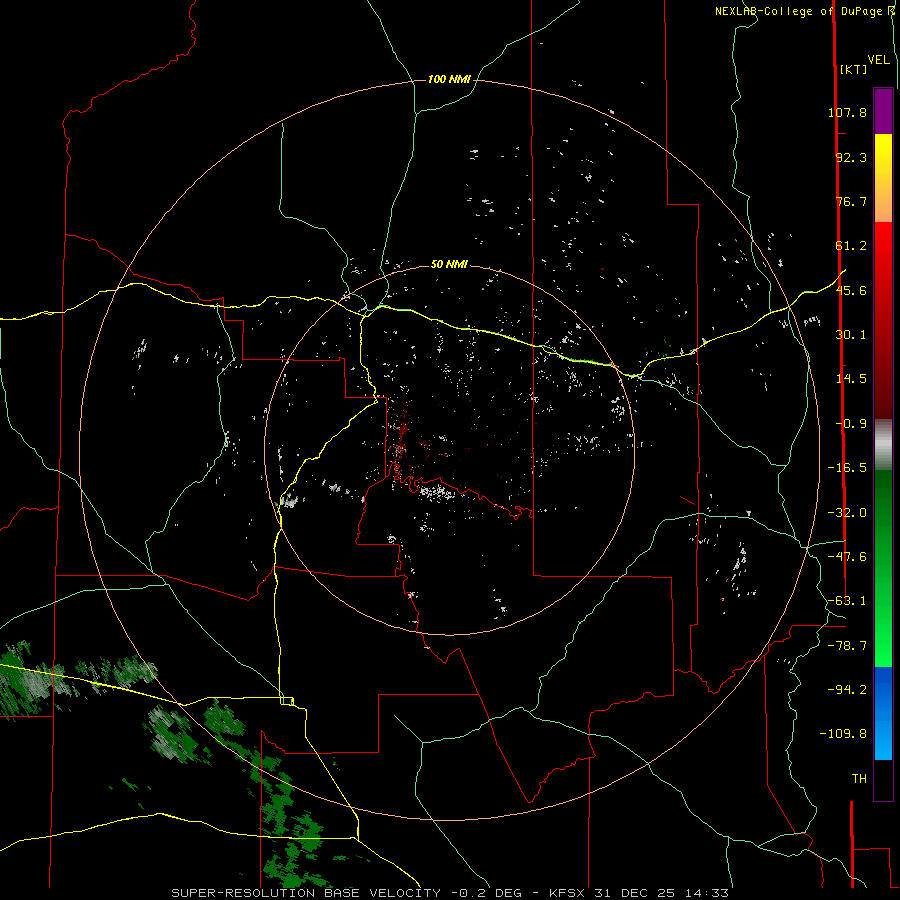Select the -0.9 scale value
This screenshot has width=900, height=900.
(851, 424)
